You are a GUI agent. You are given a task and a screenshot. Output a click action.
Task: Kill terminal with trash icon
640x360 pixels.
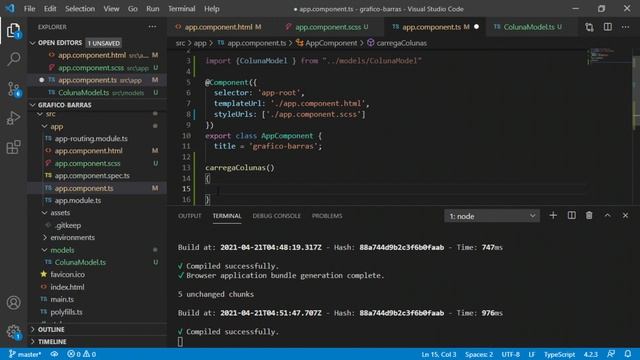[589, 216]
